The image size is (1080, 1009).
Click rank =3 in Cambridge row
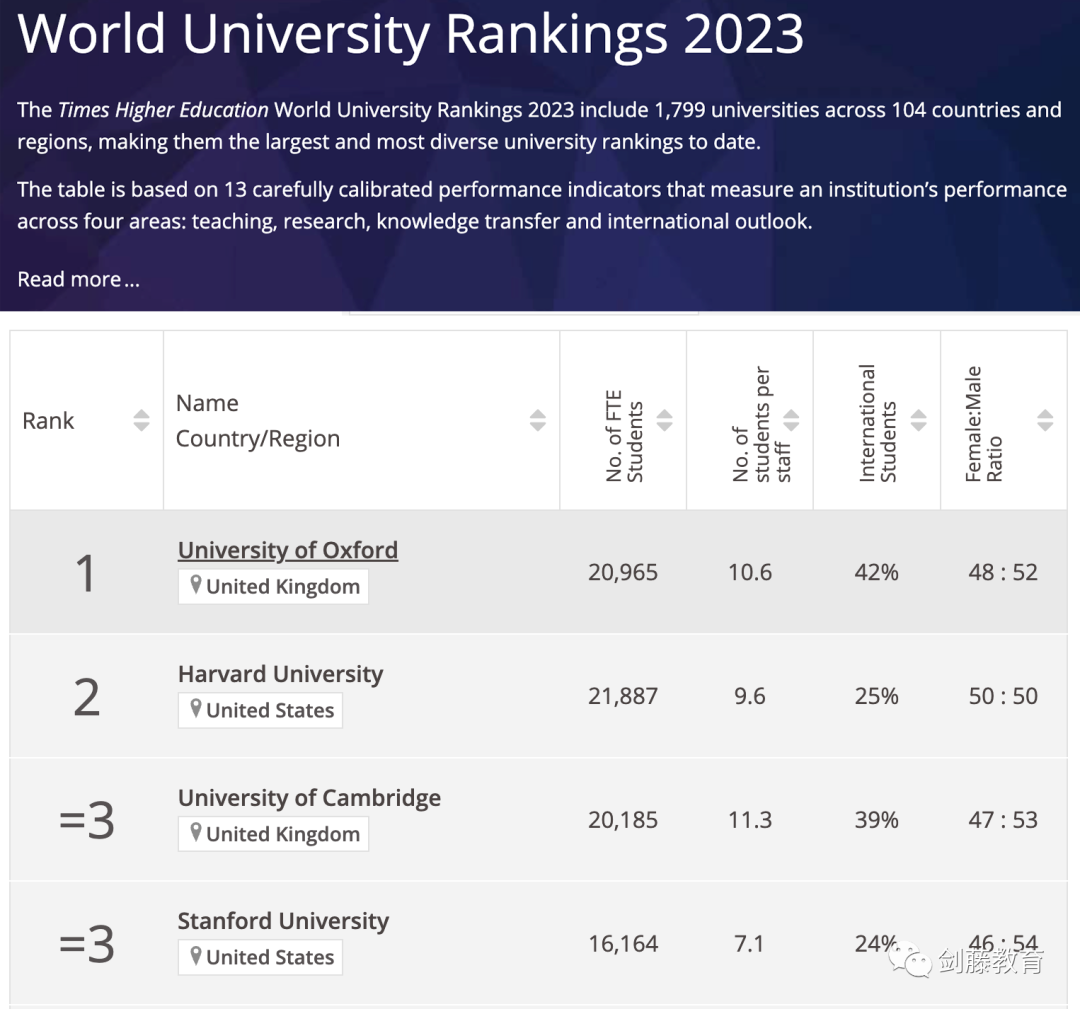coord(87,820)
